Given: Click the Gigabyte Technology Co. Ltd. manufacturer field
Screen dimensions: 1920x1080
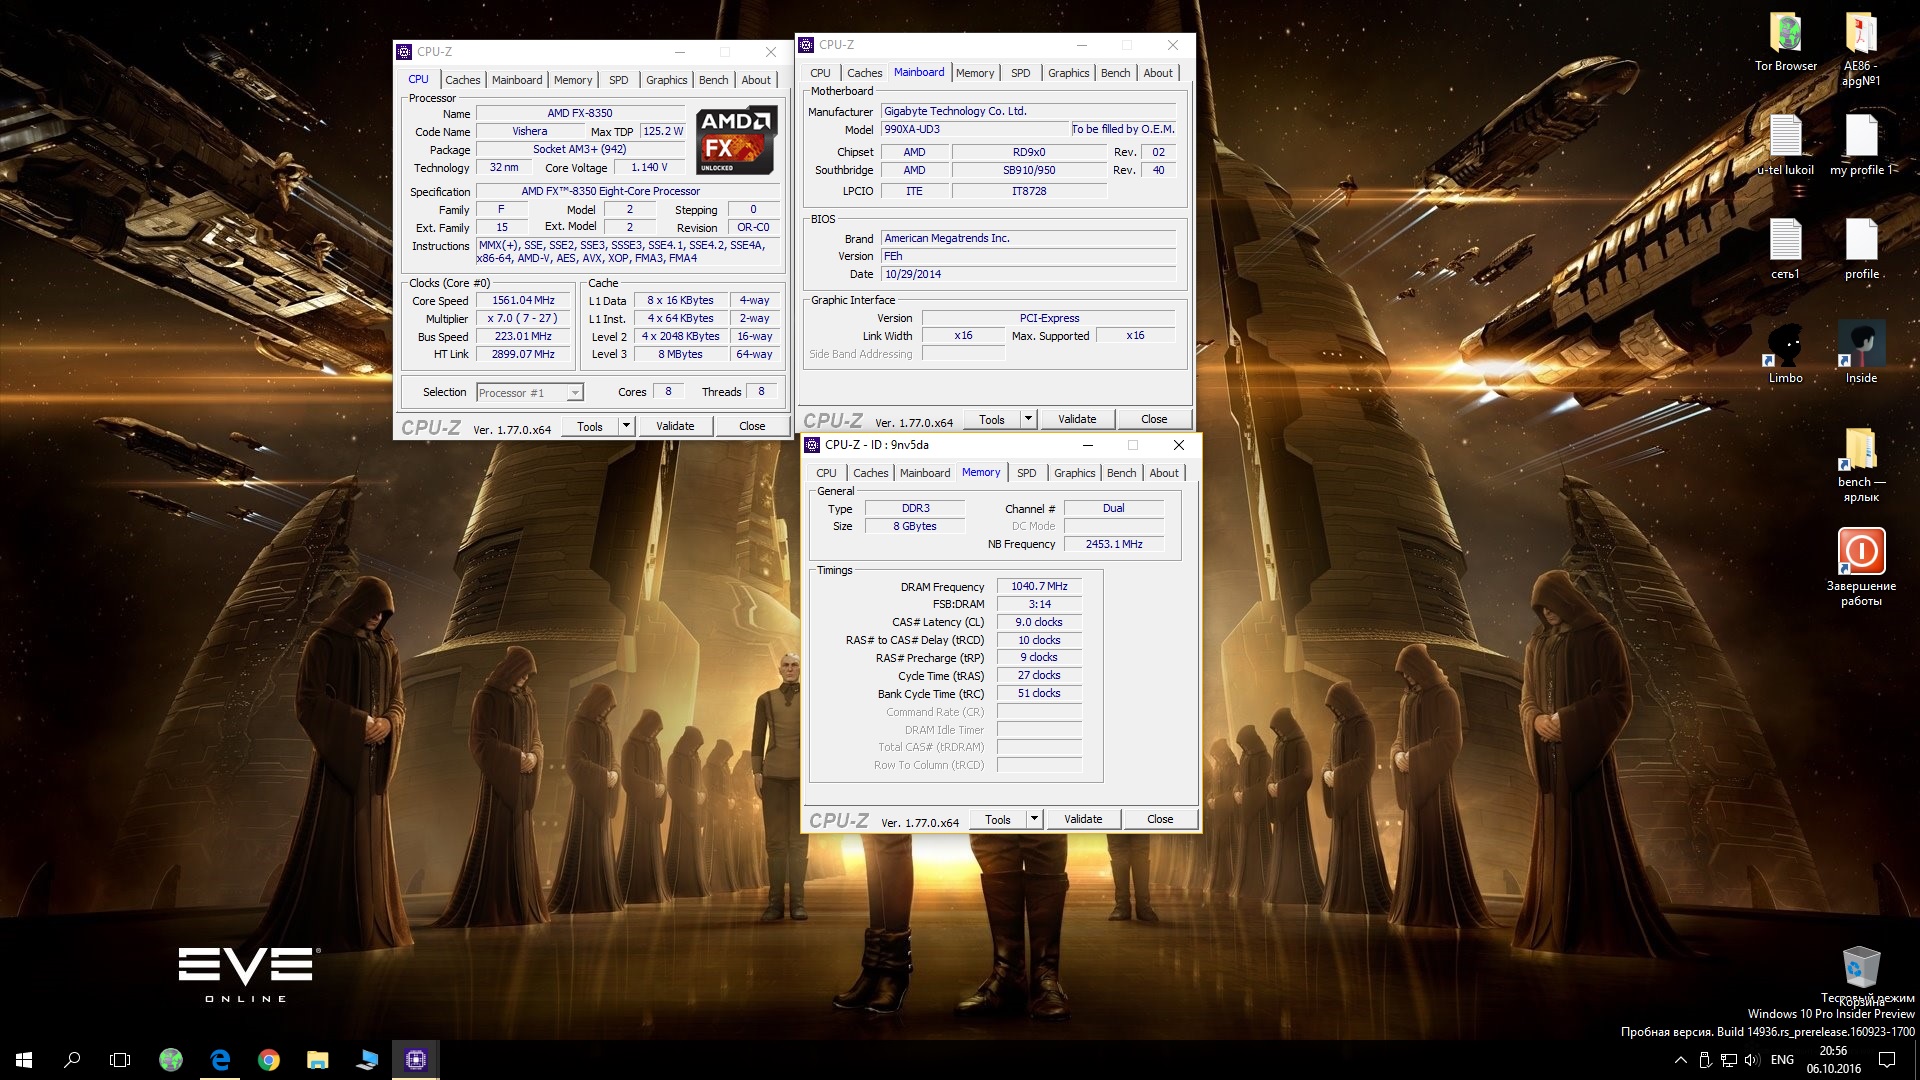Looking at the screenshot, I should click(1028, 111).
